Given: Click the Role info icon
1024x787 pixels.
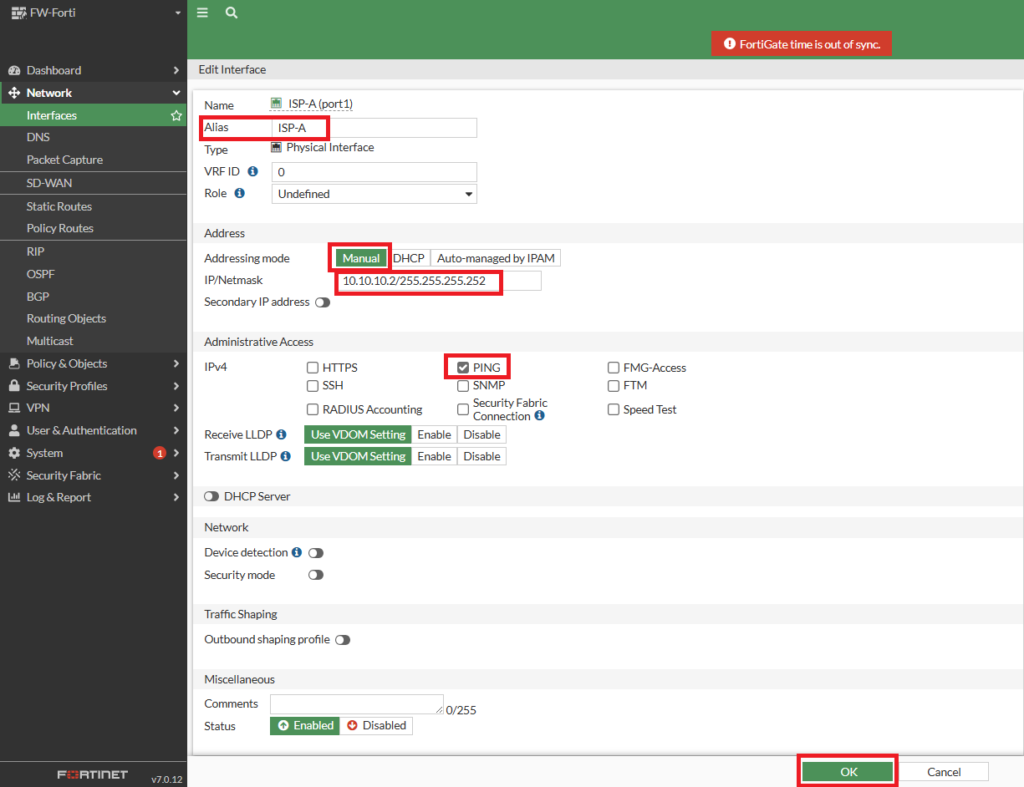Looking at the screenshot, I should [x=239, y=194].
